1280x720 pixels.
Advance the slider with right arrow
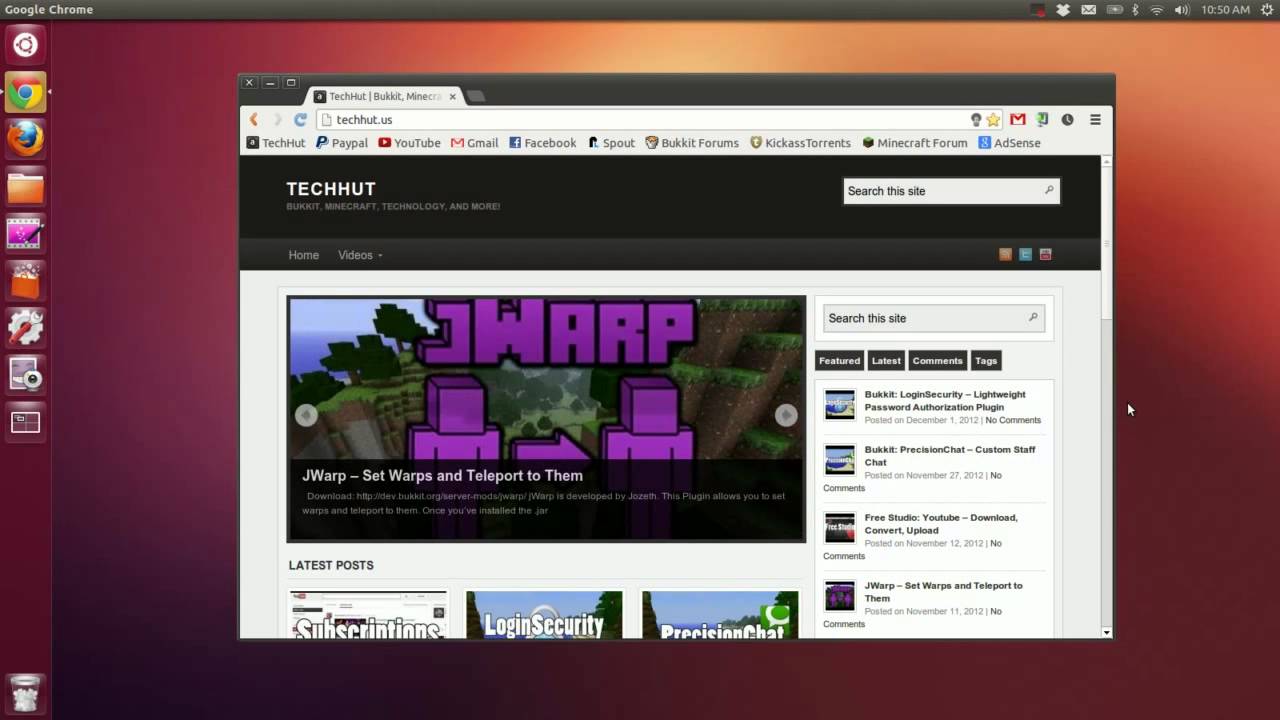786,415
